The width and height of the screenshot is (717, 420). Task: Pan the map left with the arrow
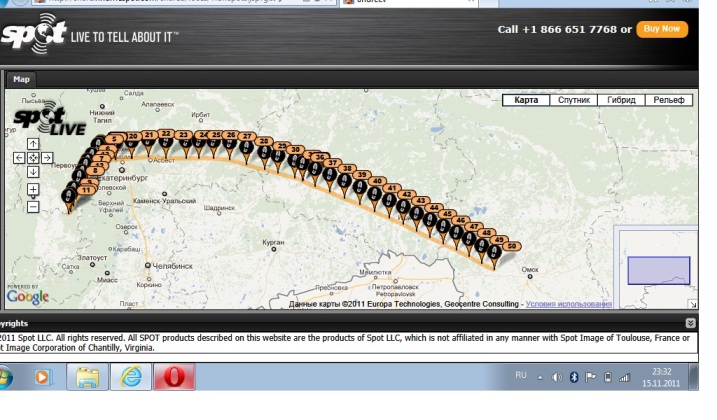pos(19,158)
